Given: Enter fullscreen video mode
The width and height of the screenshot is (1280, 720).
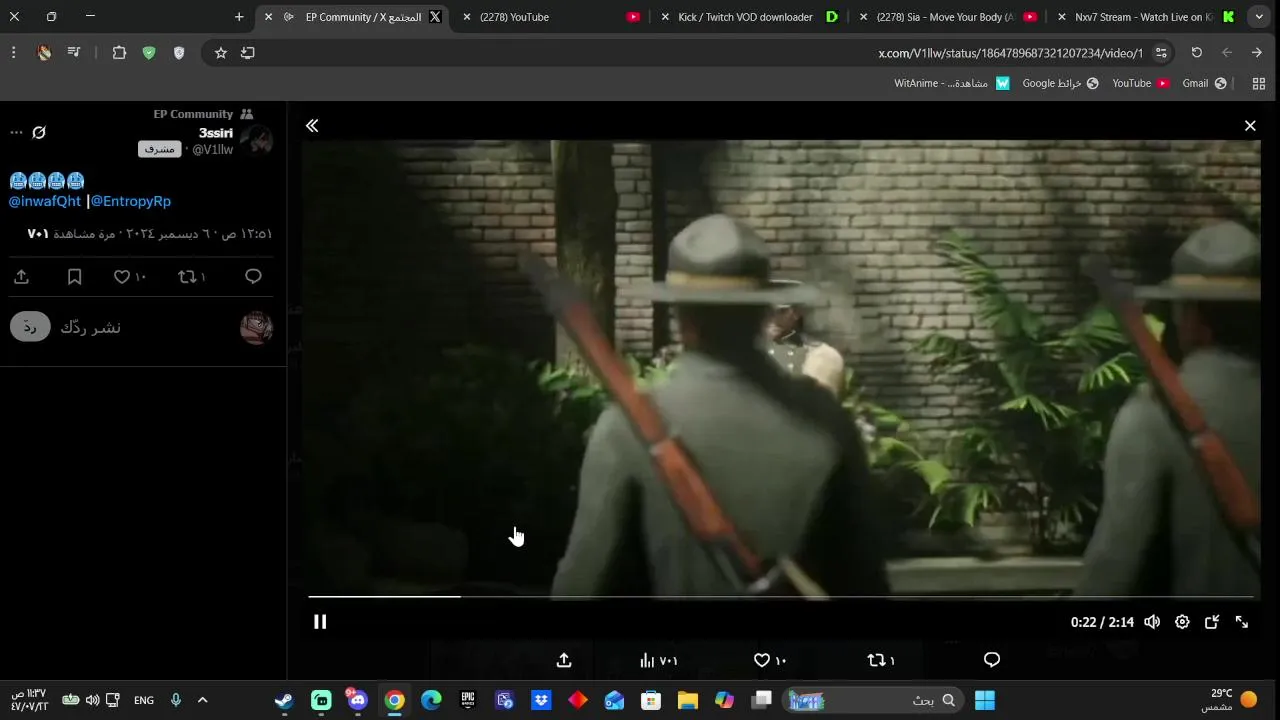Looking at the screenshot, I should tap(1242, 622).
